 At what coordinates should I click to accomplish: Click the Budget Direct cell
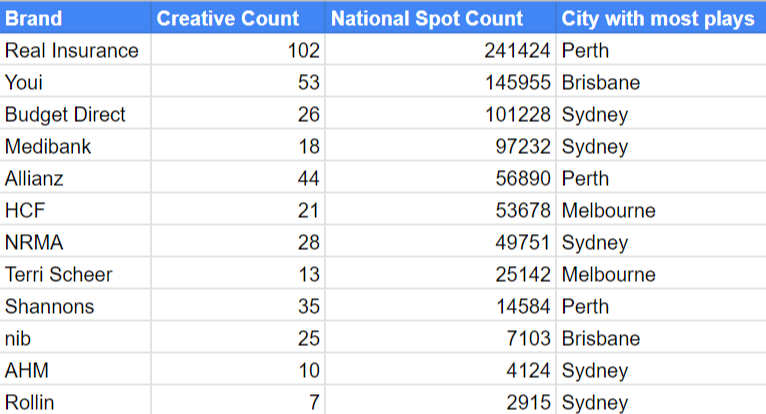click(x=75, y=113)
